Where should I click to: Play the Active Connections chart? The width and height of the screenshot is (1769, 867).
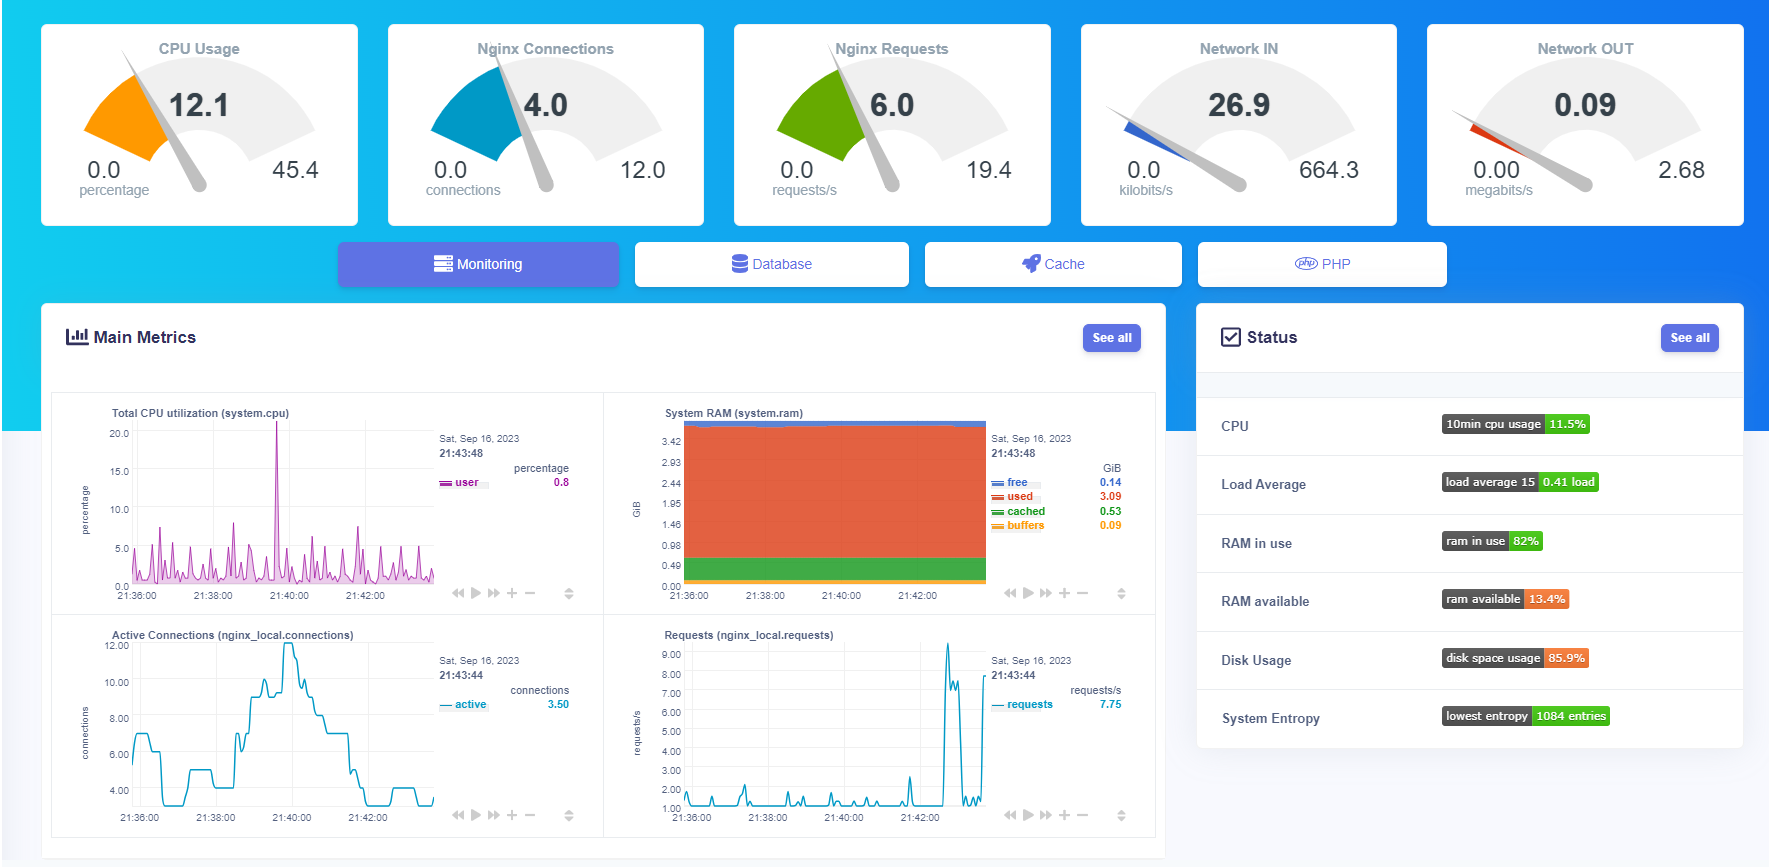click(x=476, y=815)
